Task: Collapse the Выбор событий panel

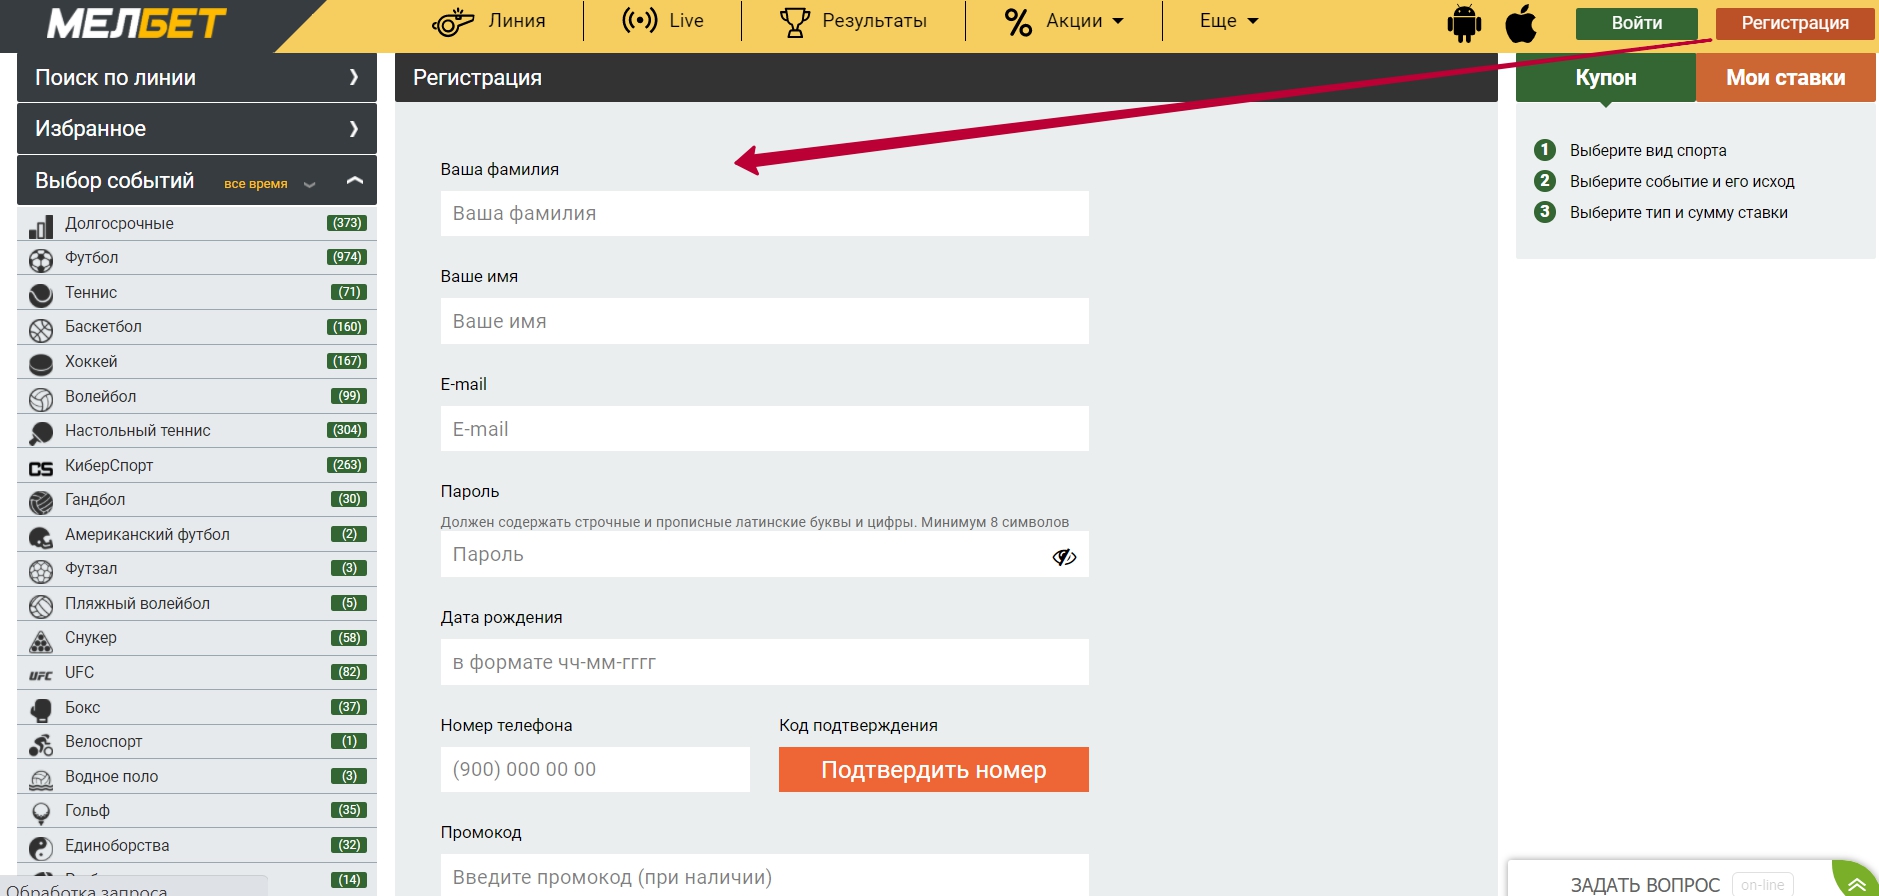Action: tap(354, 181)
